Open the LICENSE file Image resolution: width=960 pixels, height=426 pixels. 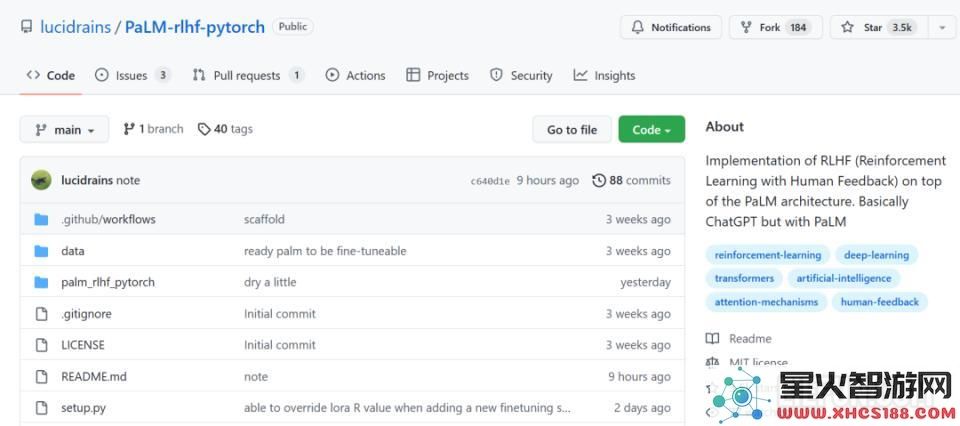(83, 345)
